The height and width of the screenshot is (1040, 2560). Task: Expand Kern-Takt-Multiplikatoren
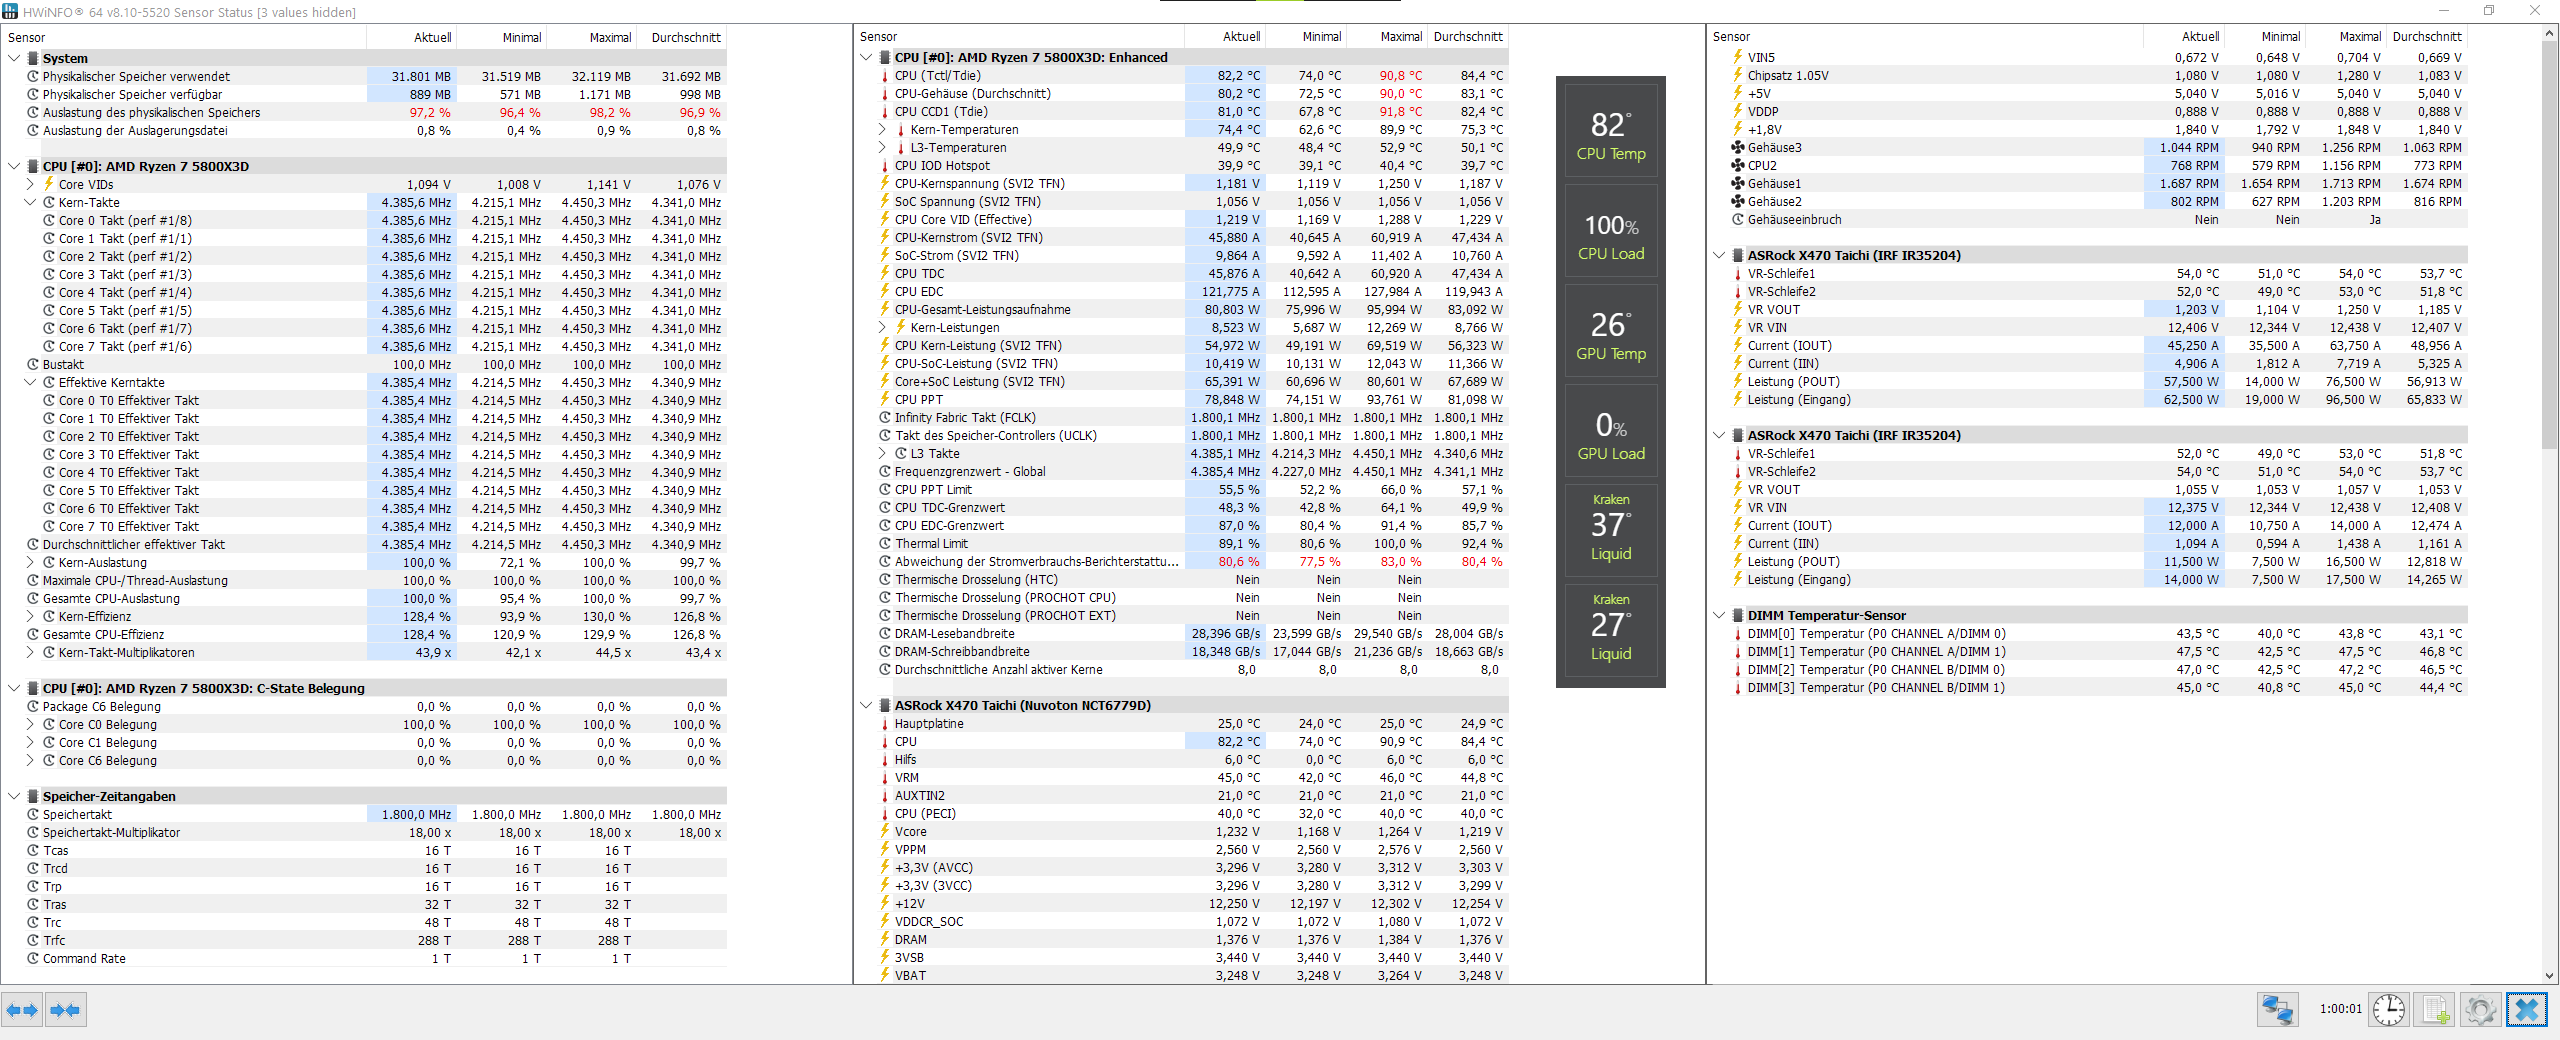pyautogui.click(x=30, y=652)
